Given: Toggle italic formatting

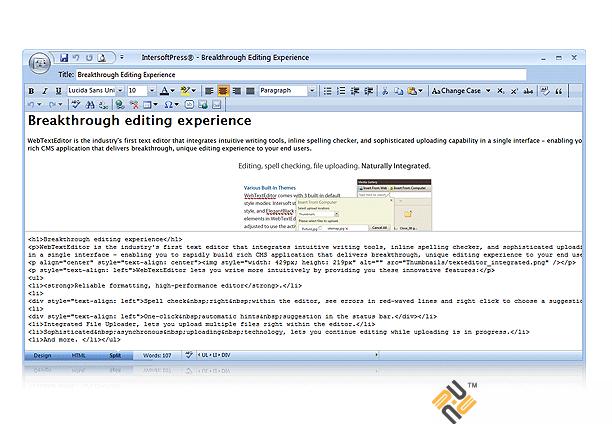Looking at the screenshot, I should point(45,91).
